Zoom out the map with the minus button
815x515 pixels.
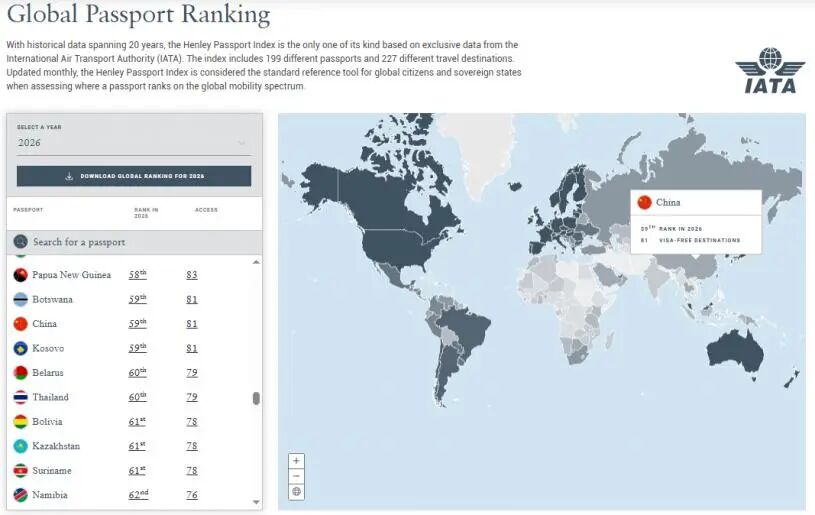[296, 476]
